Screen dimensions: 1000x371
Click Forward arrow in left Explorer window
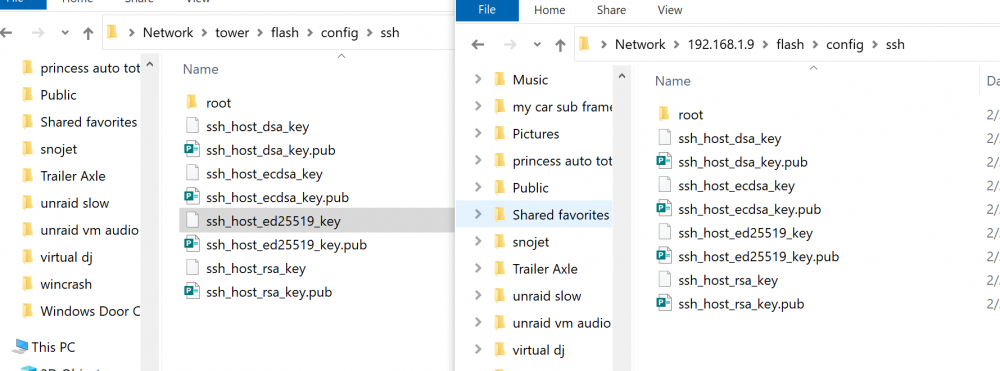38,33
